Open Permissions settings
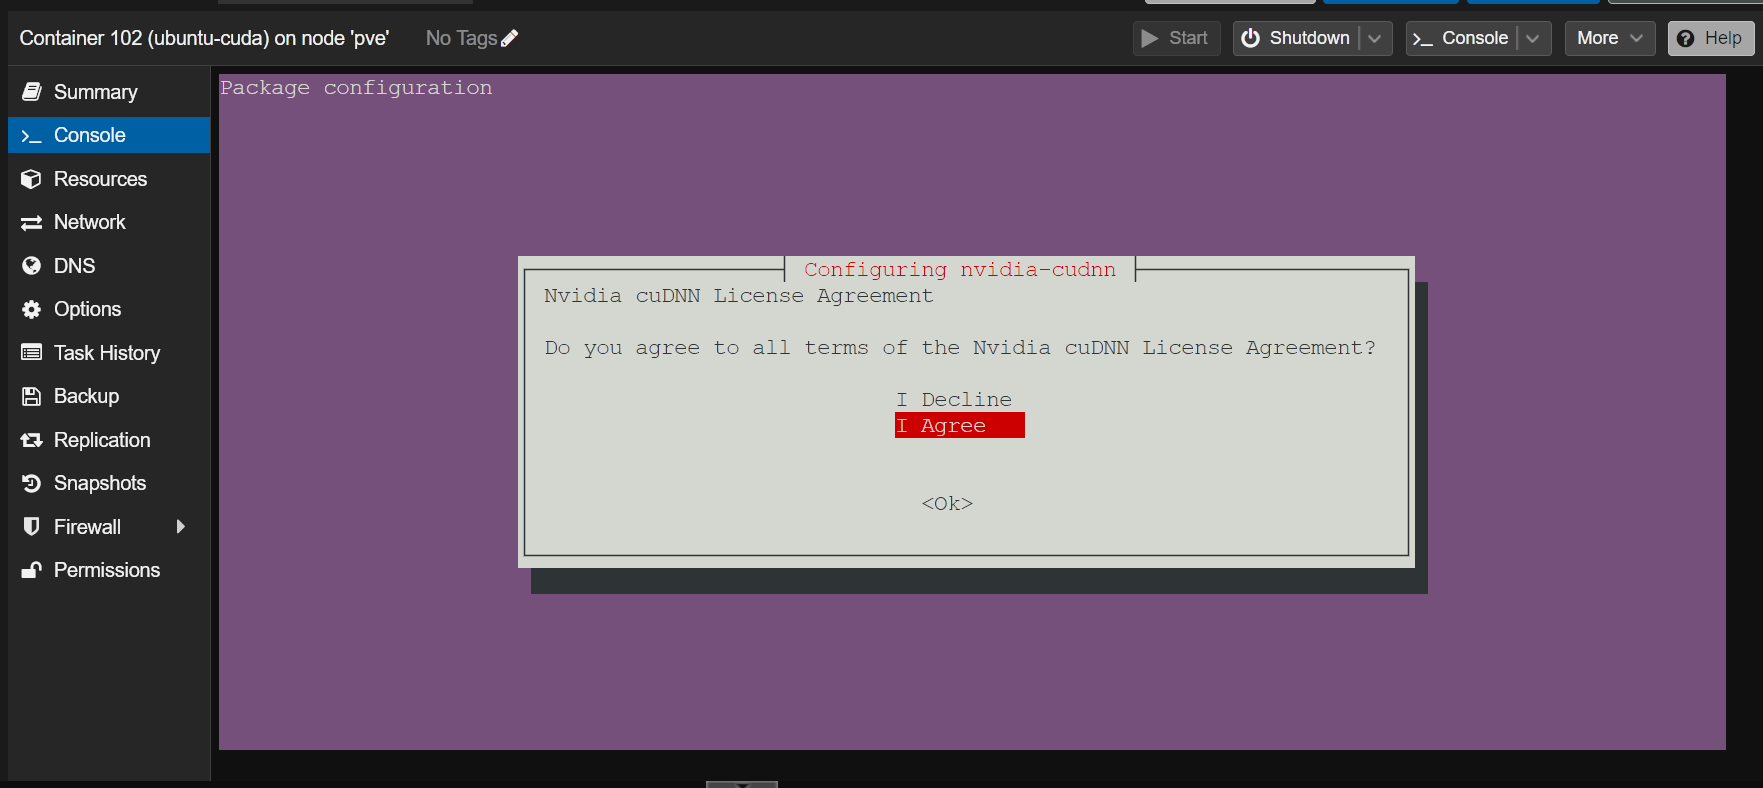 (x=109, y=570)
